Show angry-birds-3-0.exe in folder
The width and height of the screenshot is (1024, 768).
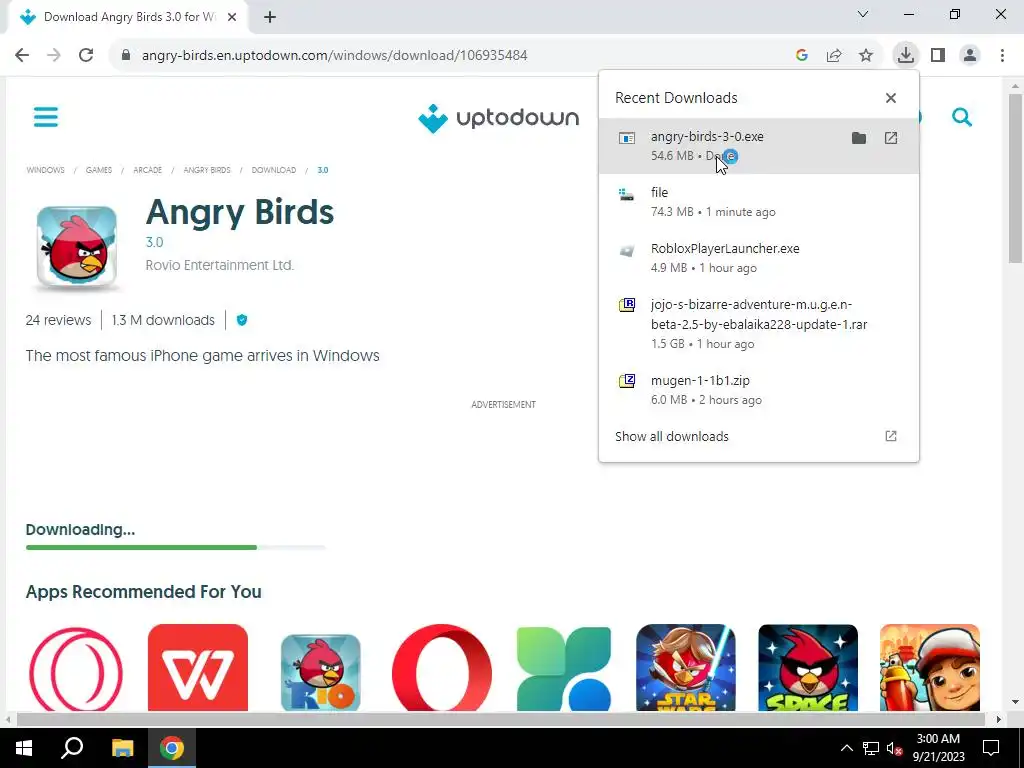(x=859, y=138)
